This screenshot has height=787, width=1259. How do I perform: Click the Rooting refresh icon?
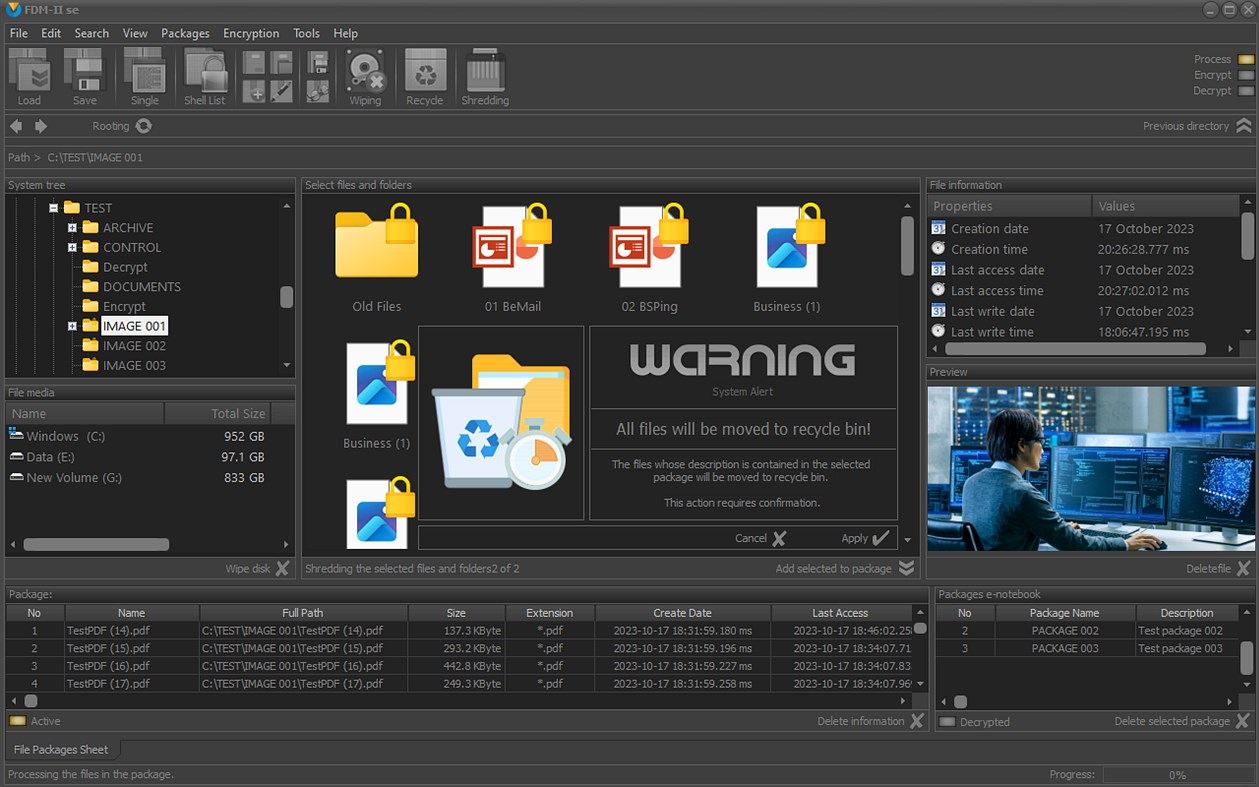tap(144, 126)
